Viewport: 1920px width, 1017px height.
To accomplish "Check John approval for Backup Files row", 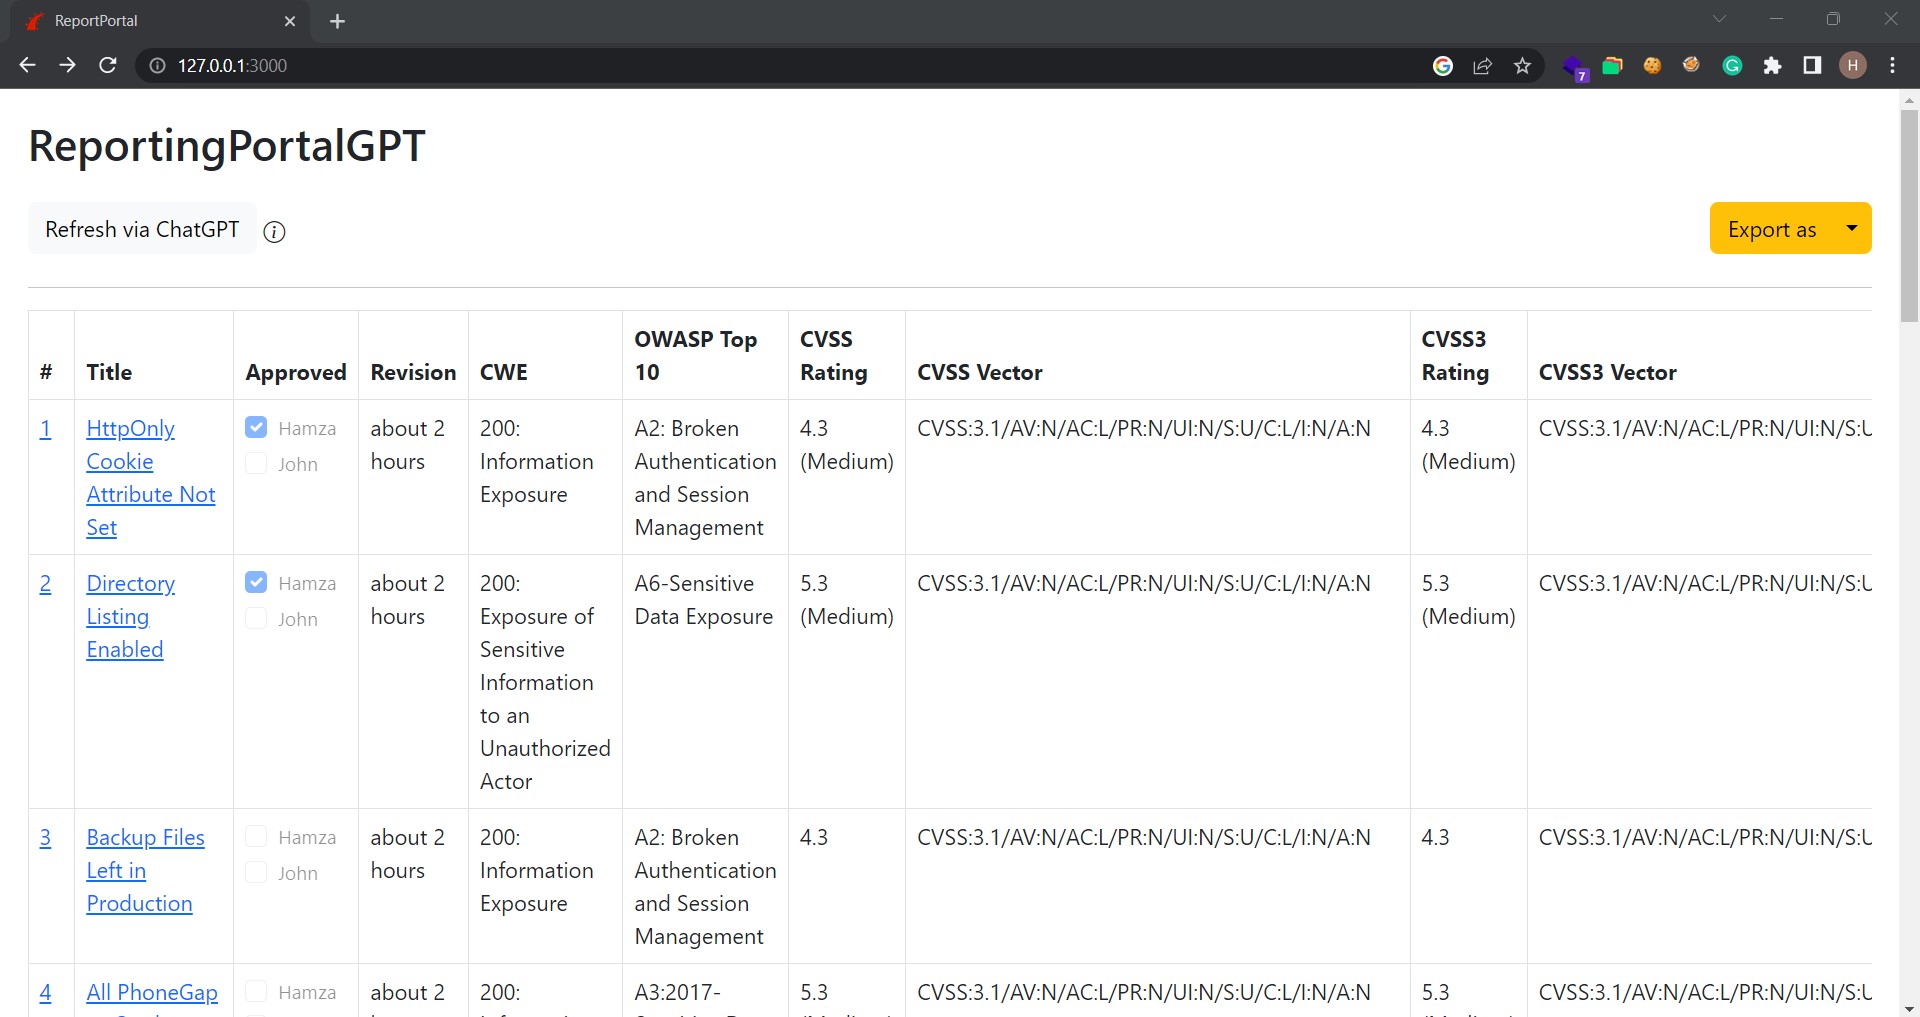I will [x=256, y=872].
